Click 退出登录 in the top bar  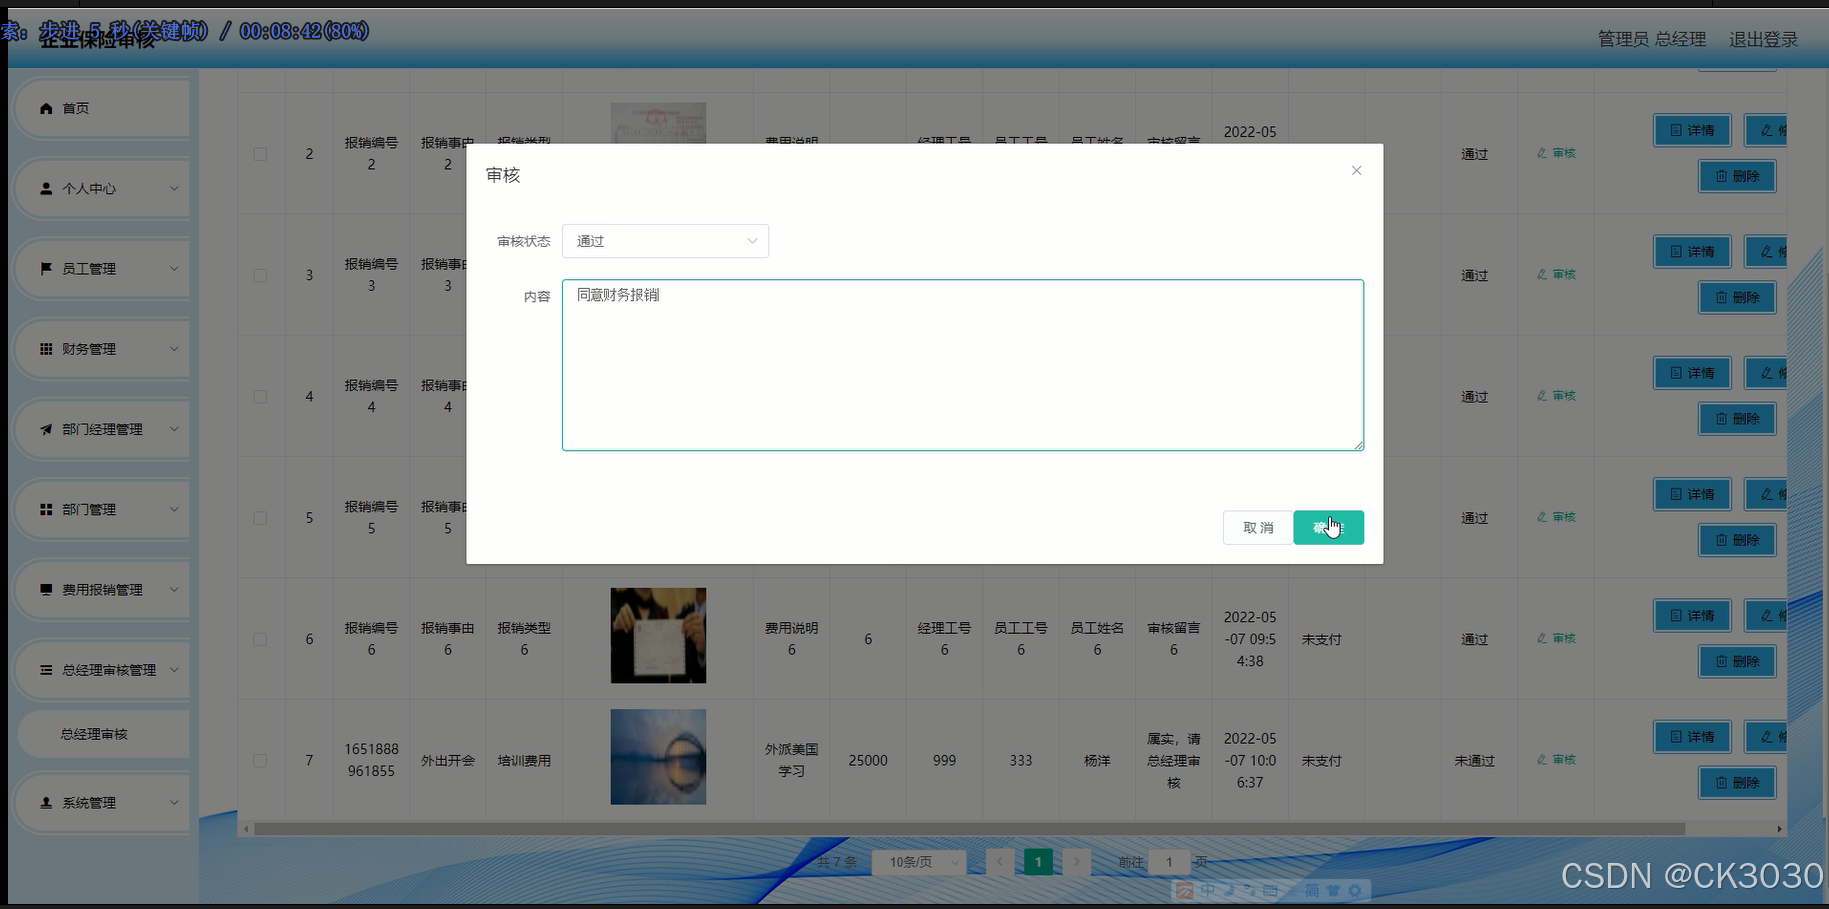point(1763,39)
